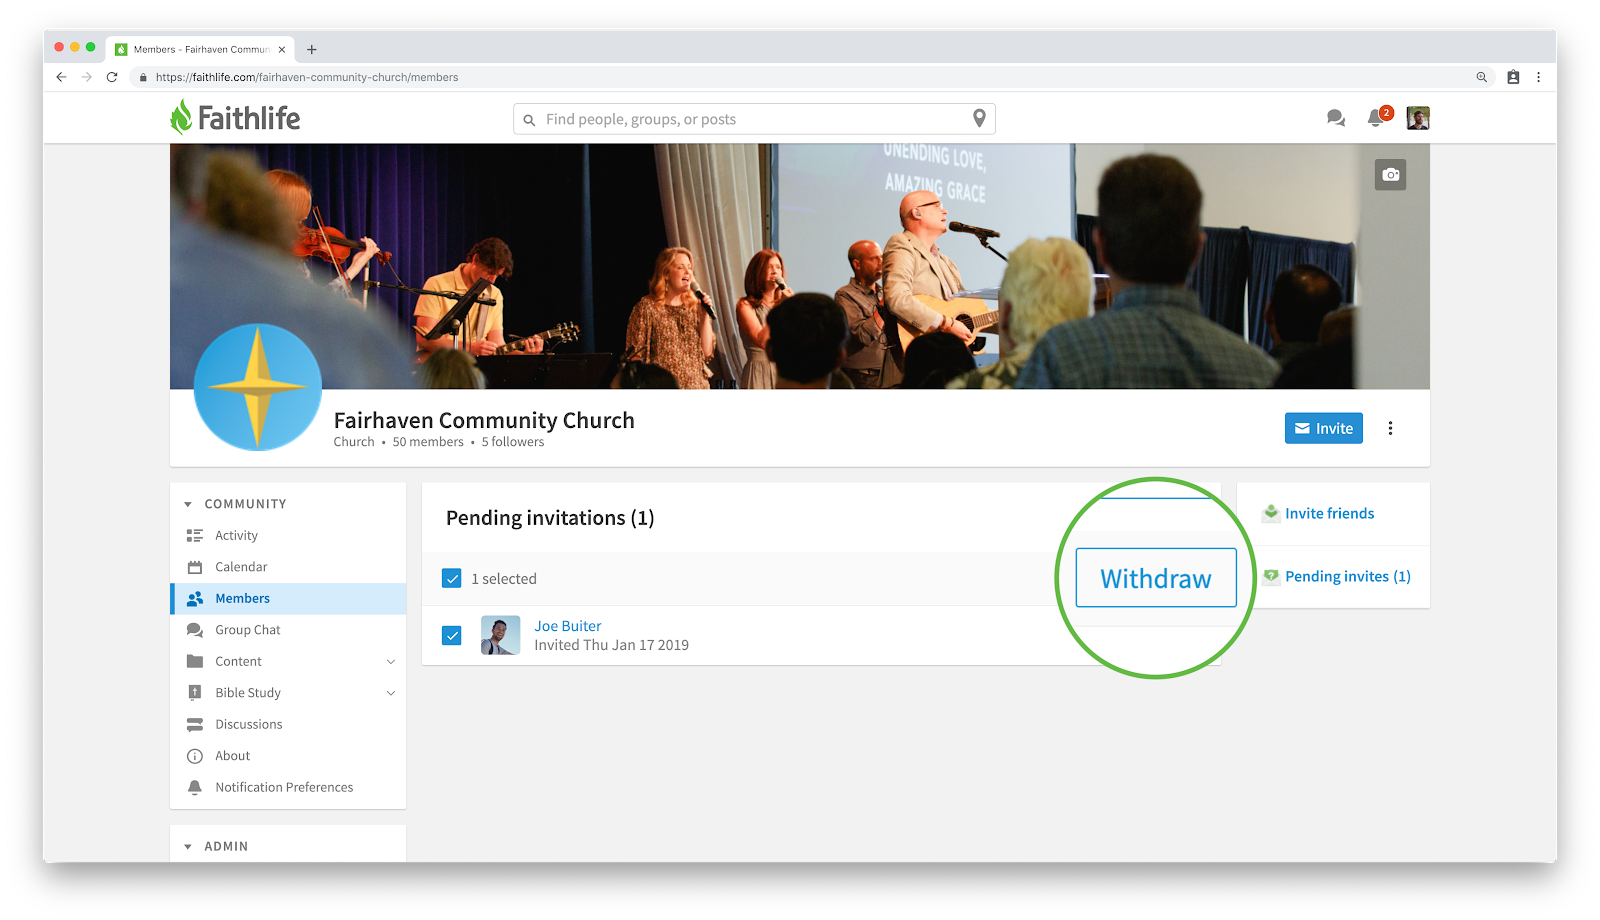The width and height of the screenshot is (1600, 920).
Task: Close the Members browser tab
Action: 282,49
